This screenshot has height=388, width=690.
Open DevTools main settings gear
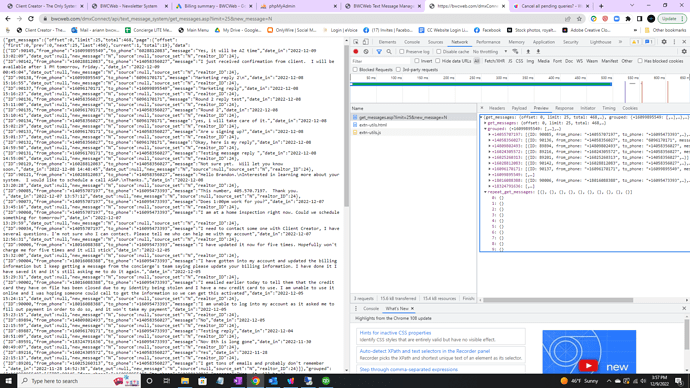coord(664,42)
